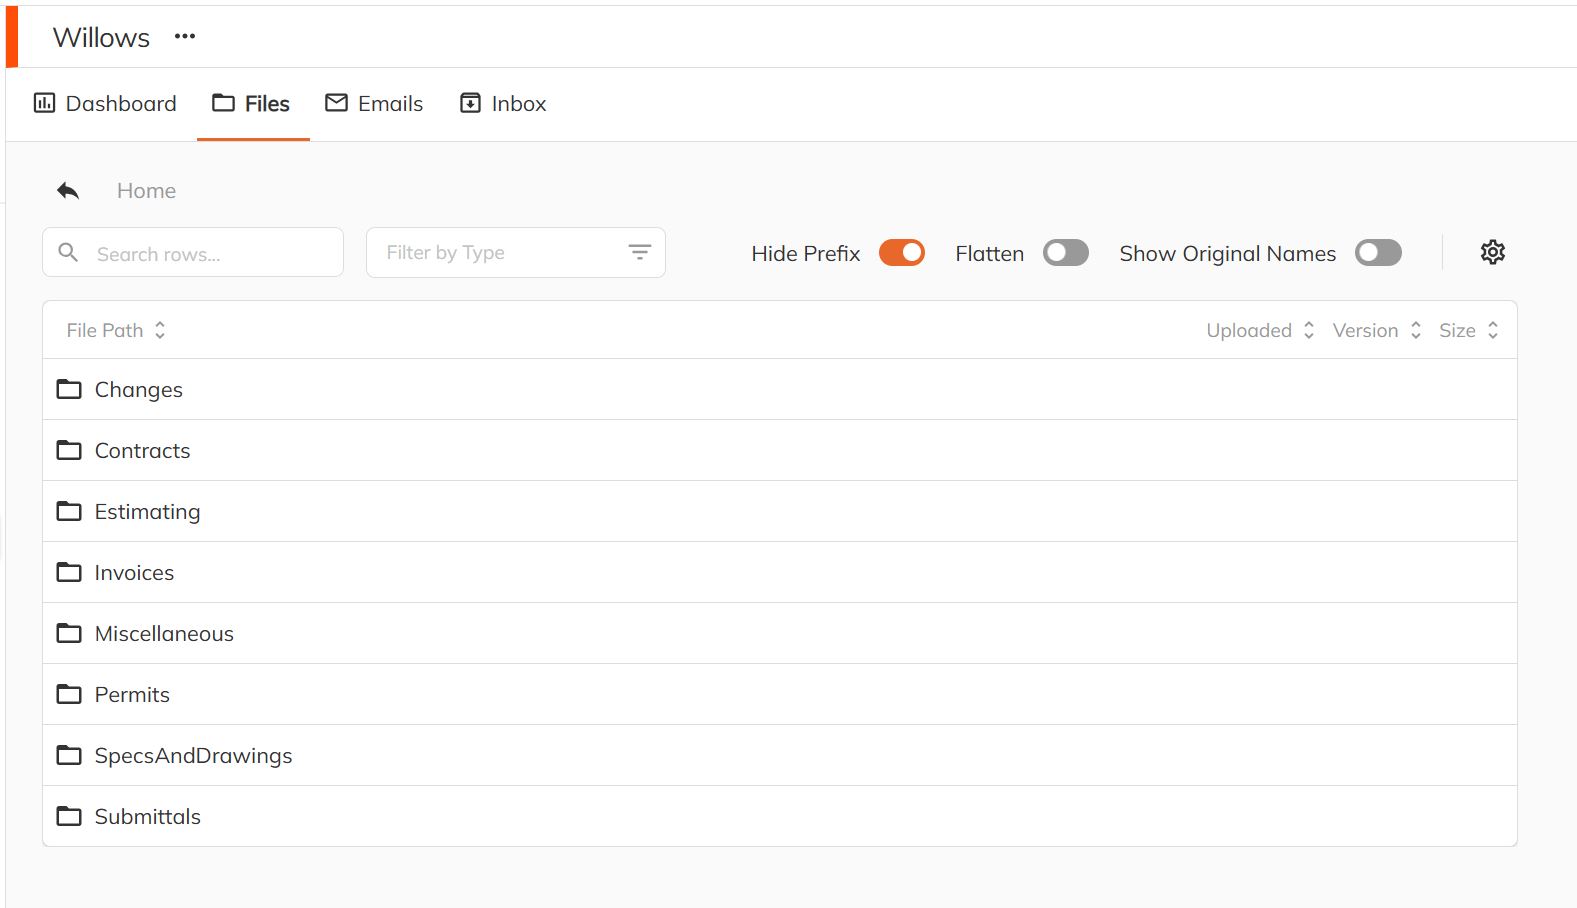Click the Changes folder icon

click(69, 389)
